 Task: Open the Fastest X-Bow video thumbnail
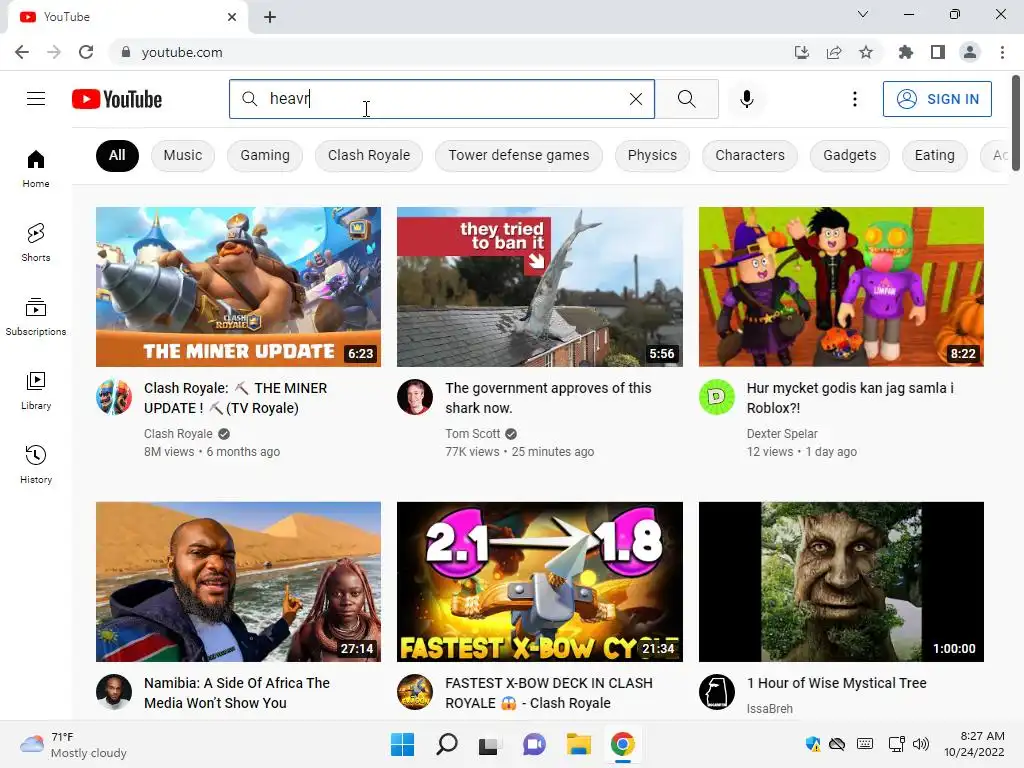coord(539,582)
